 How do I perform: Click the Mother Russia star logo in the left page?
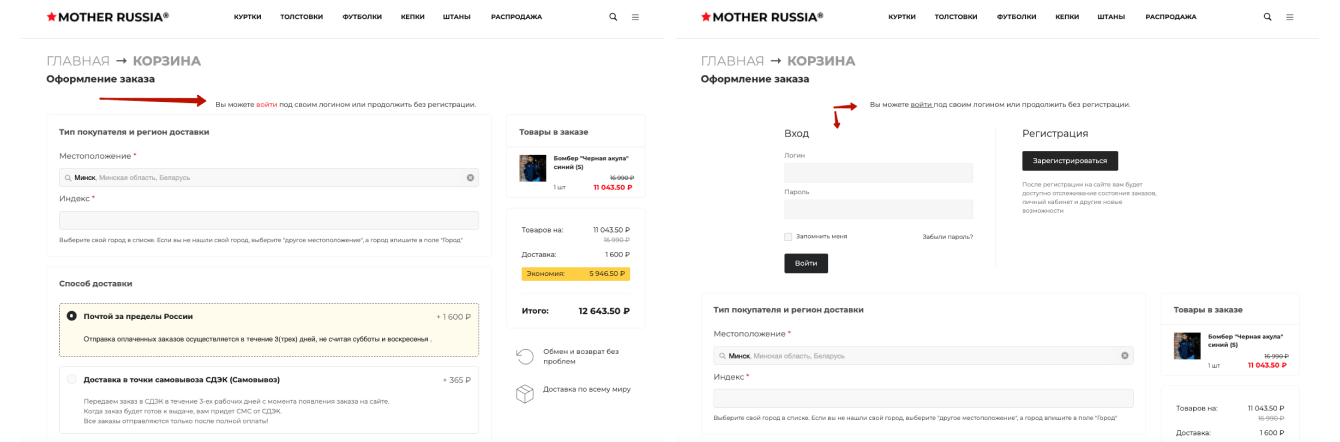pyautogui.click(x=51, y=17)
